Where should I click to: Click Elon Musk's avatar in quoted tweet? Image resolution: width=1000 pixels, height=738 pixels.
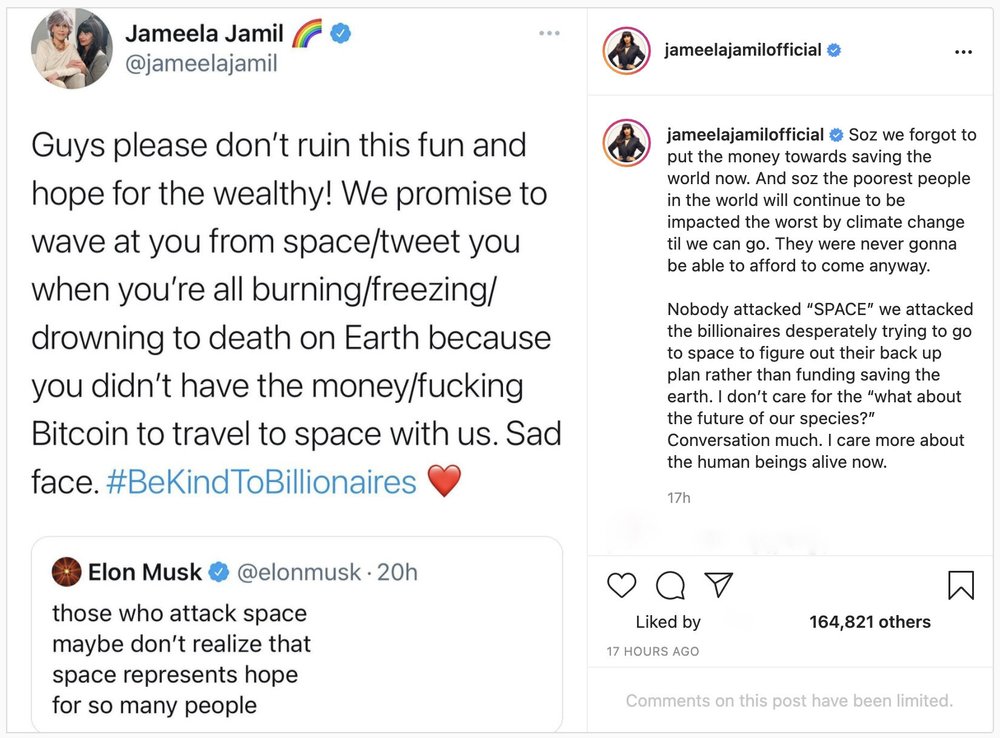pyautogui.click(x=66, y=572)
